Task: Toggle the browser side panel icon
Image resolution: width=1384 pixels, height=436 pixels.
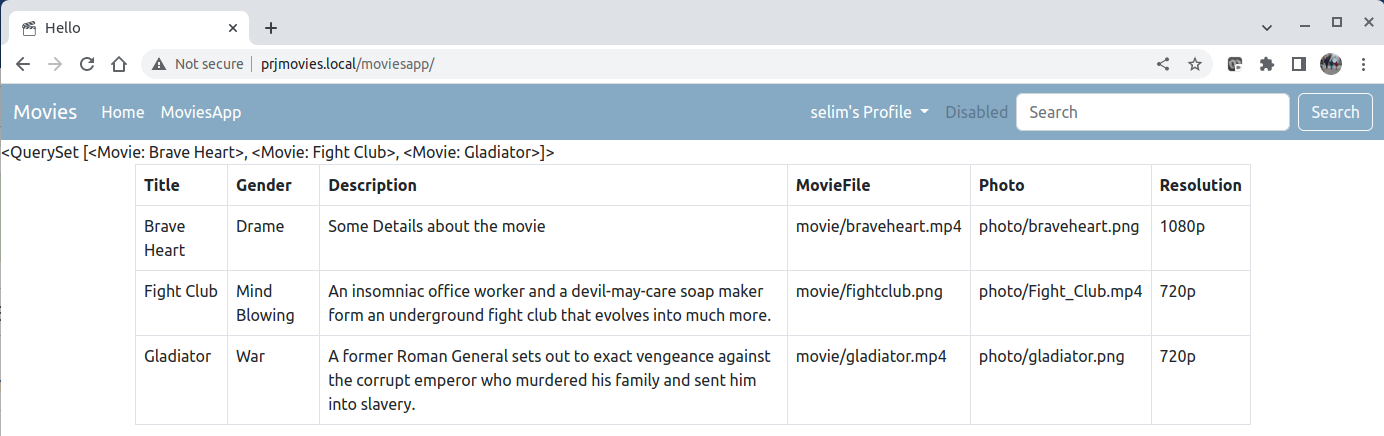Action: coord(1299,64)
